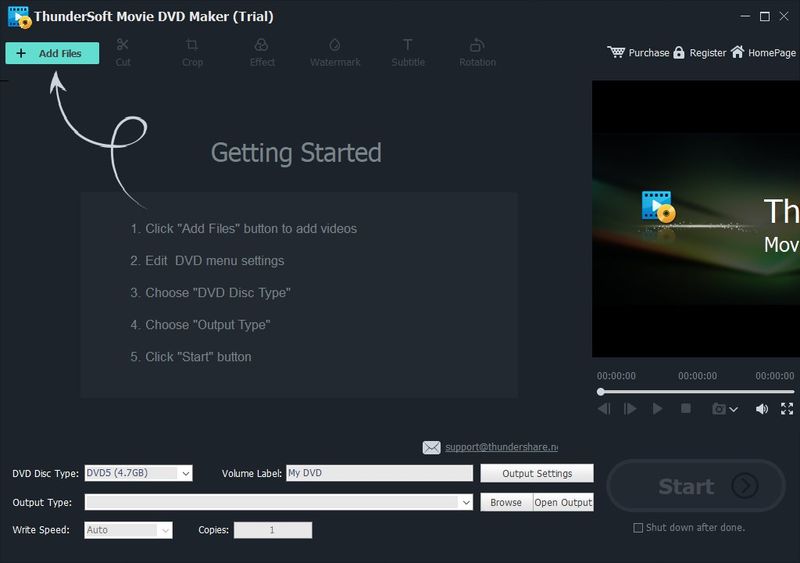This screenshot has width=800, height=563.
Task: Minimize the application window
Action: pyautogui.click(x=745, y=16)
